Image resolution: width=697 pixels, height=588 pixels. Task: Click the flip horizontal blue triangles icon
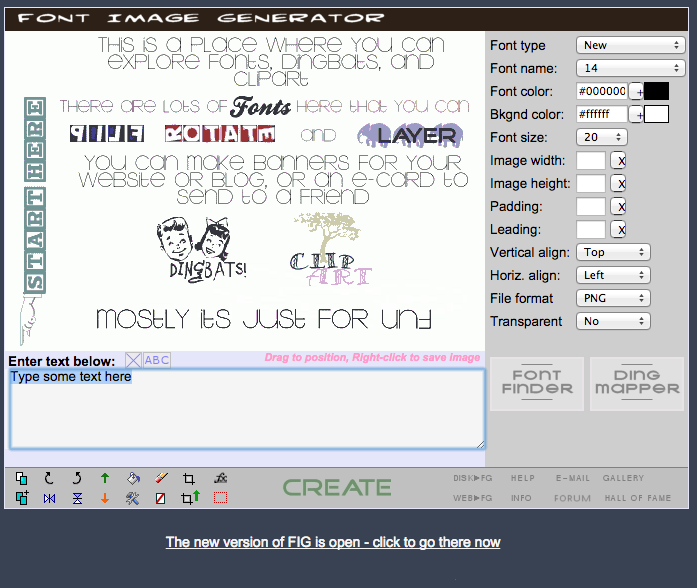[x=49, y=499]
